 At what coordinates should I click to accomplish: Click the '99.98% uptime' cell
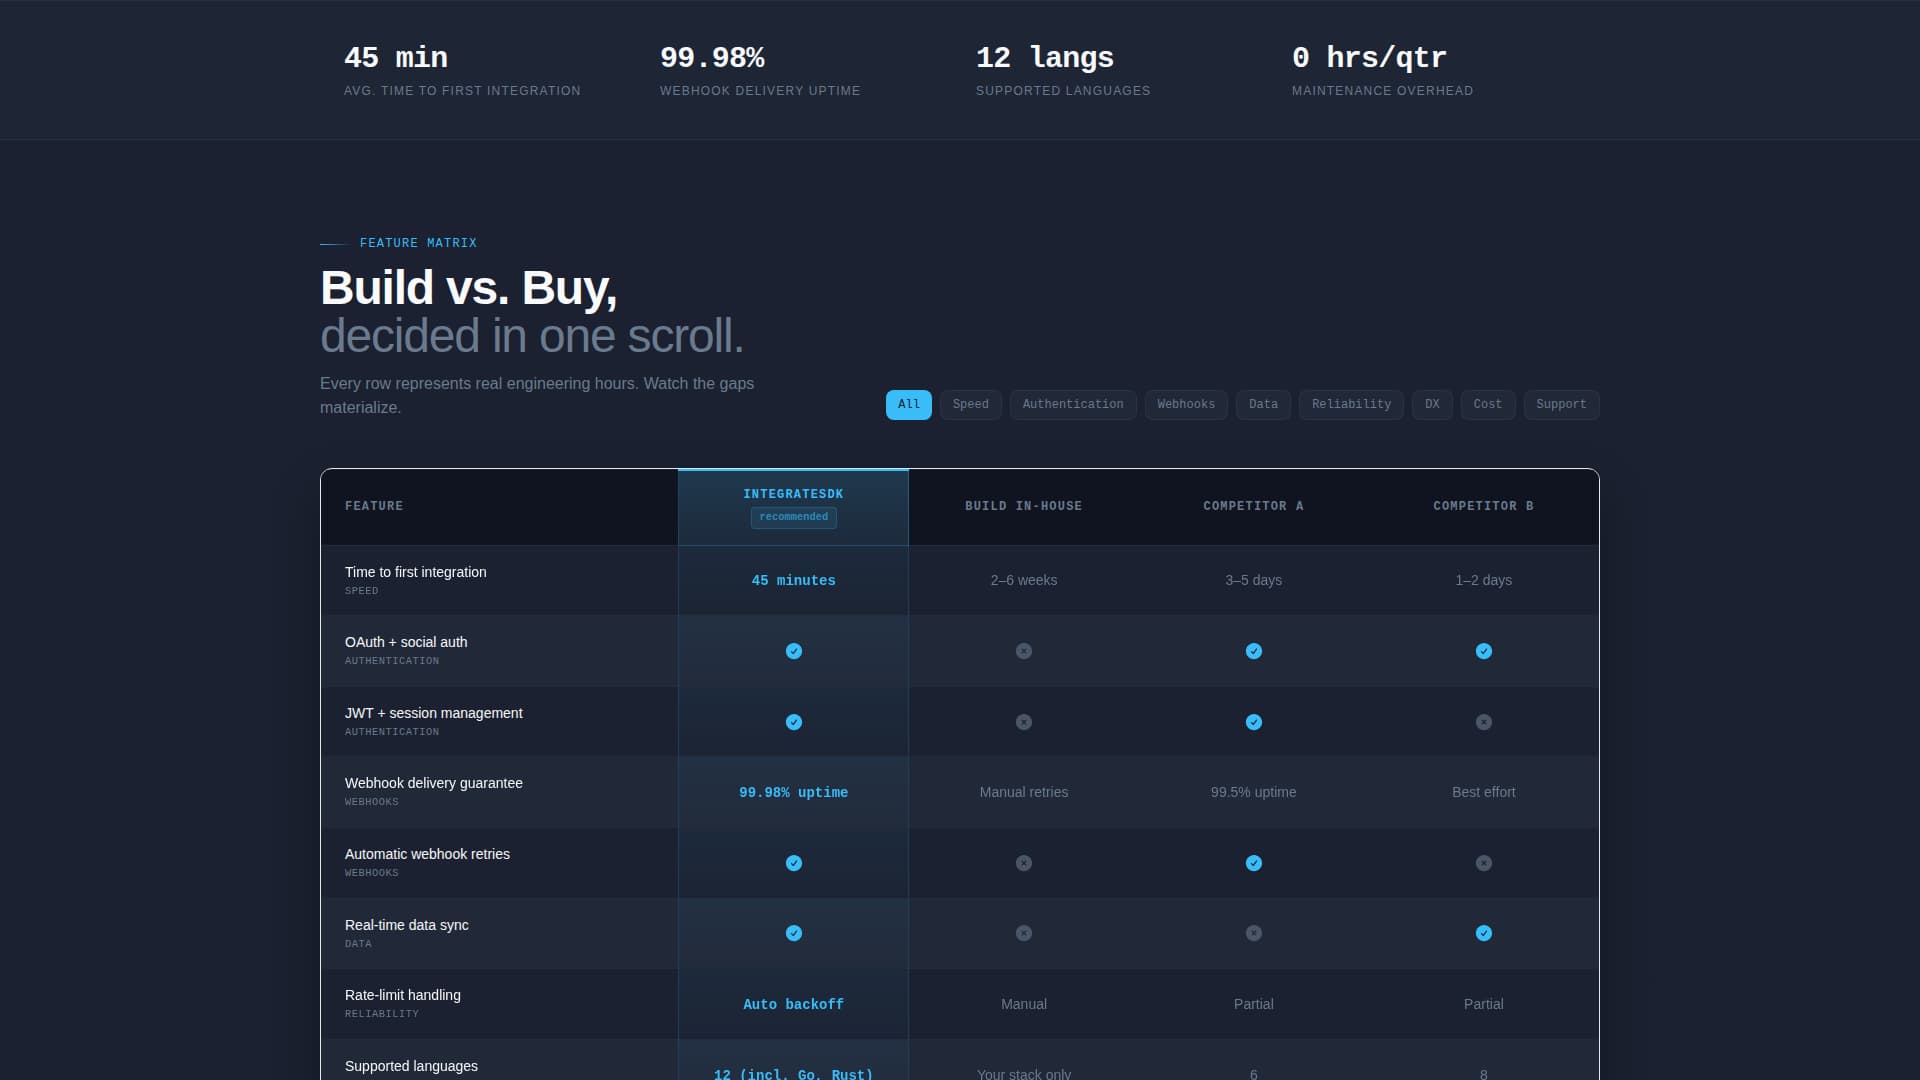[x=793, y=792]
